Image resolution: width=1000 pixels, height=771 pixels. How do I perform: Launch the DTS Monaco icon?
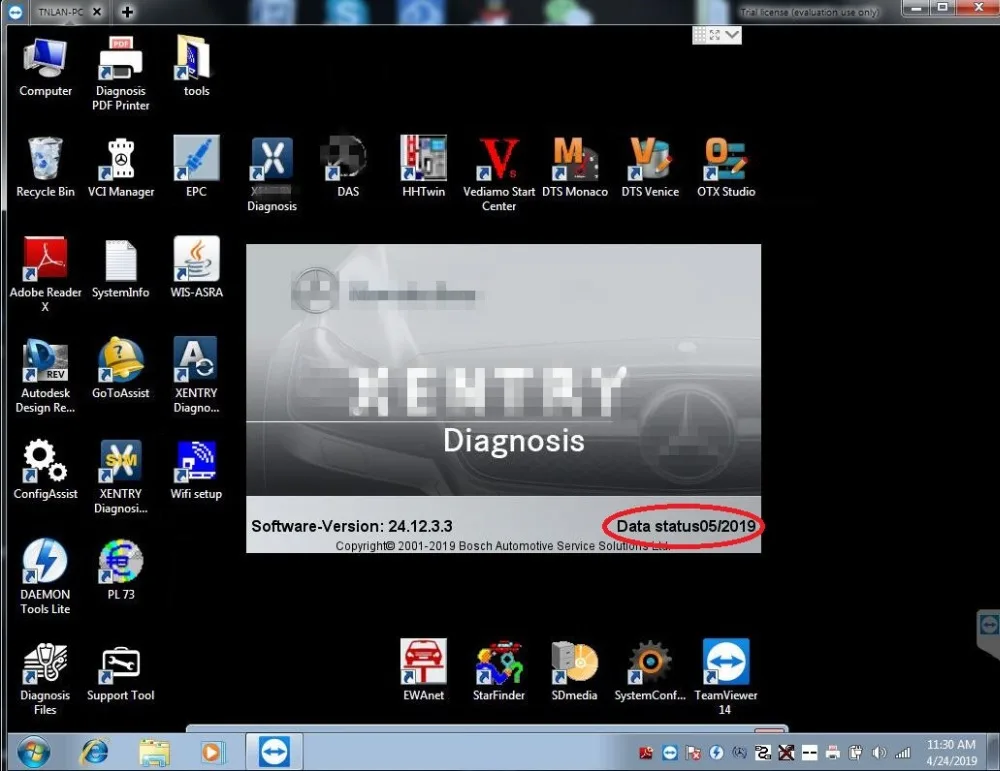click(x=575, y=167)
